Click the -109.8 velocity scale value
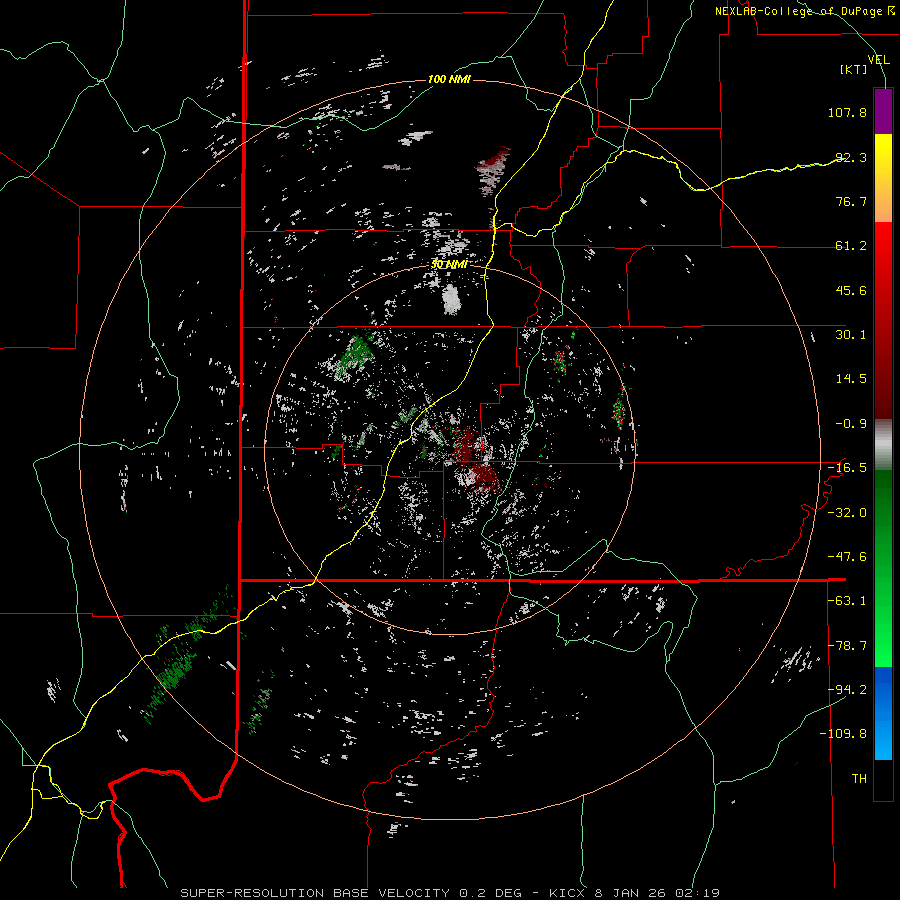 click(x=843, y=734)
